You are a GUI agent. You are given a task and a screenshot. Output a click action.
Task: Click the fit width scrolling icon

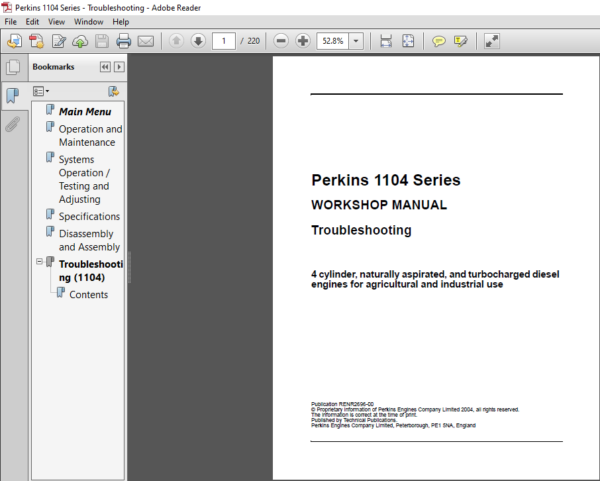coord(386,41)
